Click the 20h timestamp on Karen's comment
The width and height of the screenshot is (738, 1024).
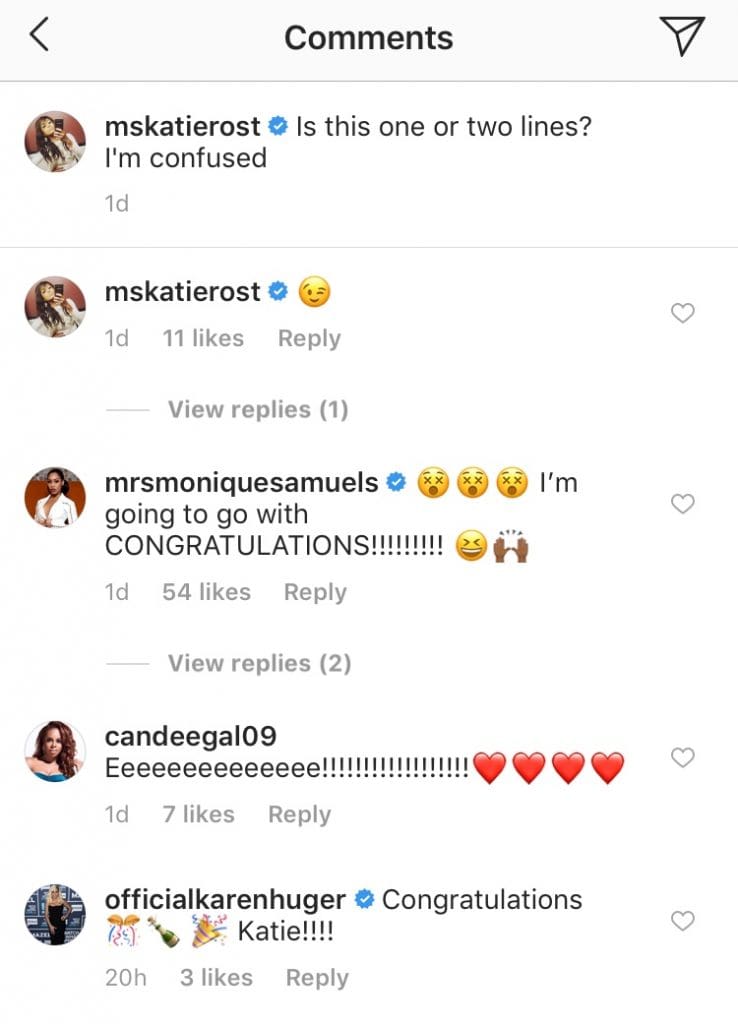(x=124, y=978)
